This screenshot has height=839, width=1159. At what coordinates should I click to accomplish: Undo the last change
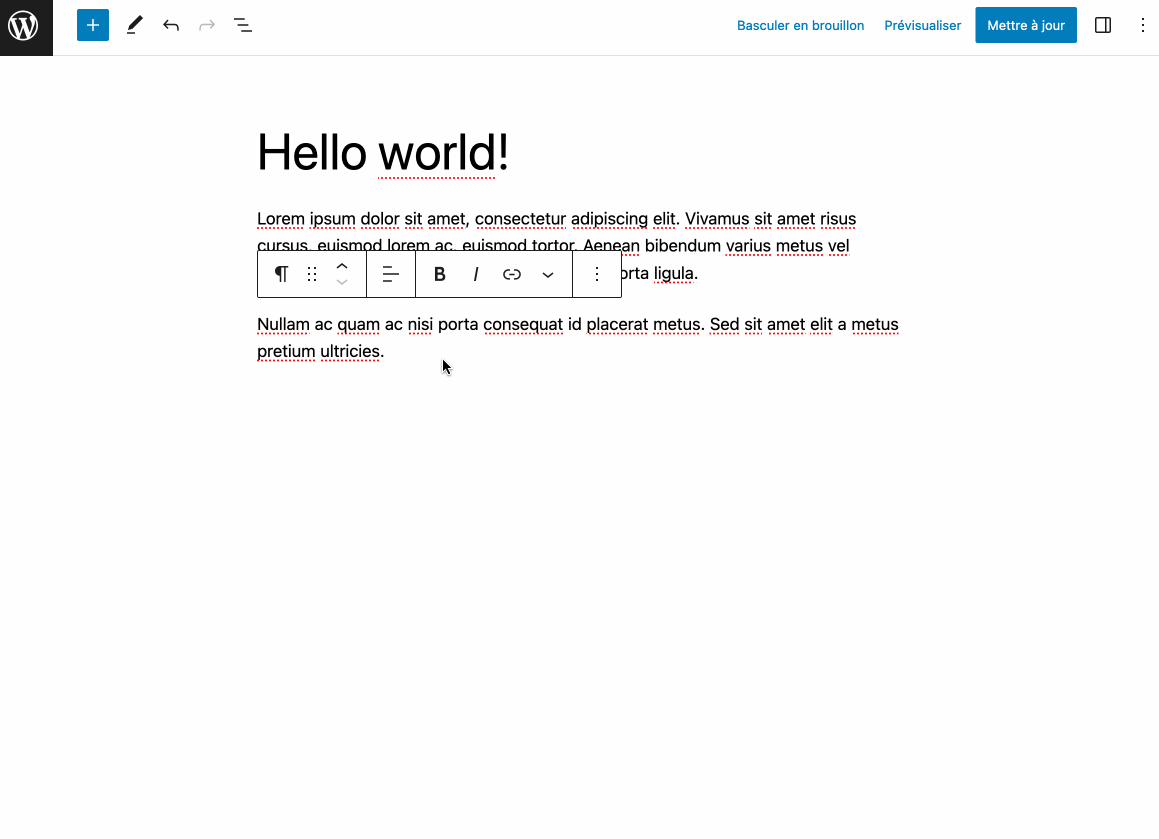[171, 26]
